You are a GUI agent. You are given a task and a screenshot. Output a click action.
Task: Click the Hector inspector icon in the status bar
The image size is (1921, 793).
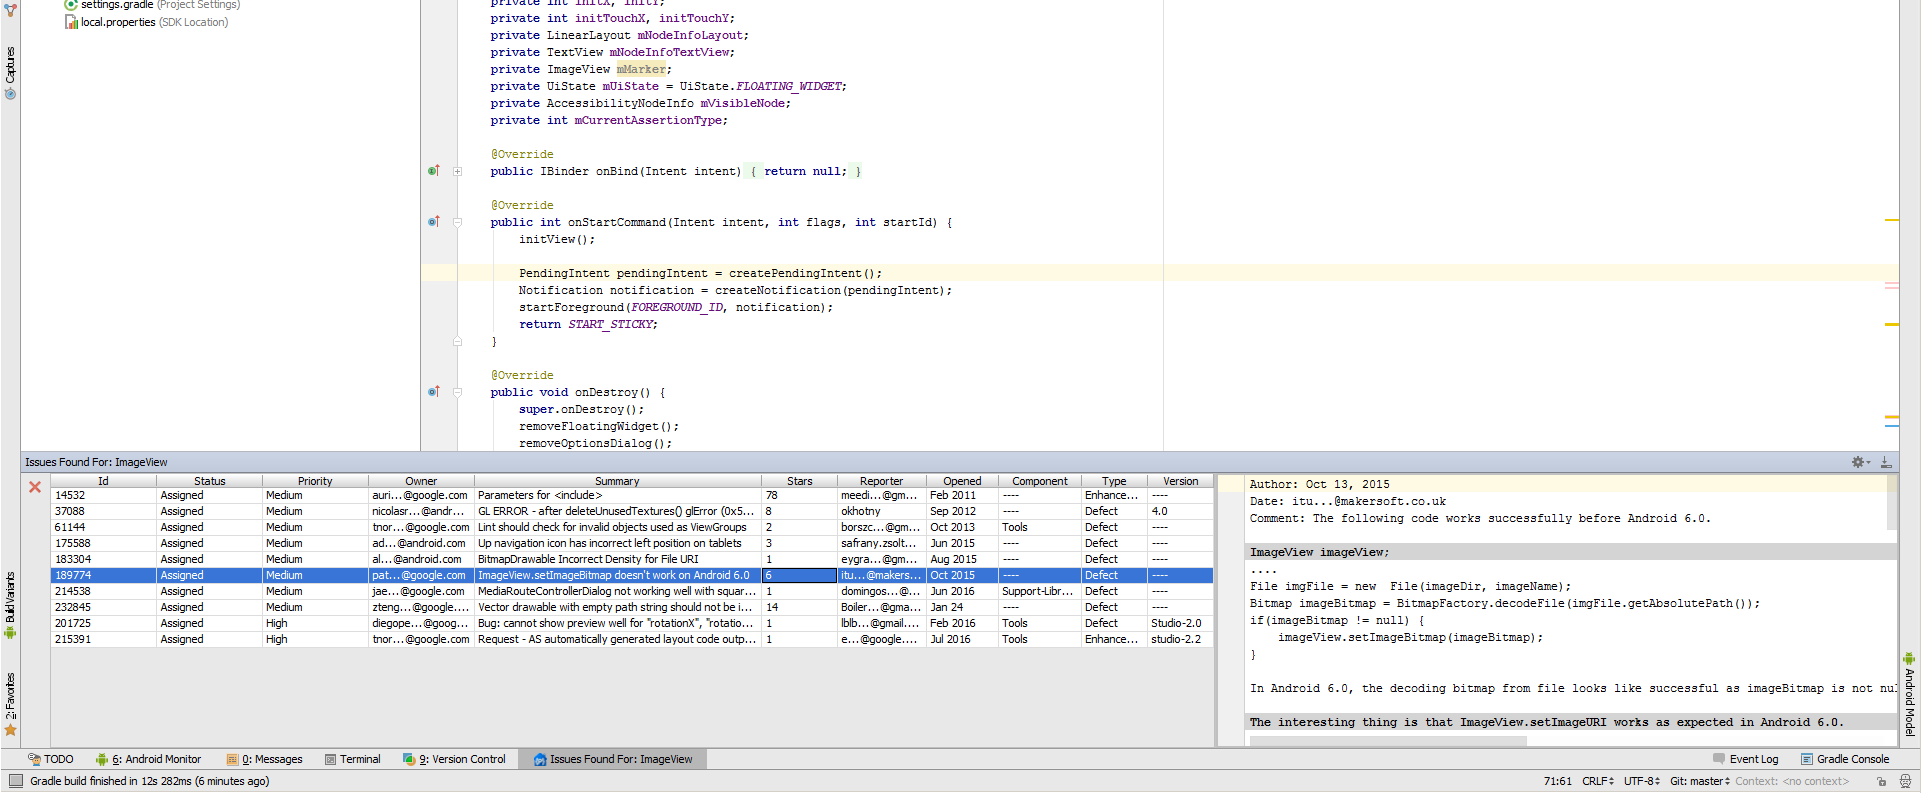(1905, 781)
